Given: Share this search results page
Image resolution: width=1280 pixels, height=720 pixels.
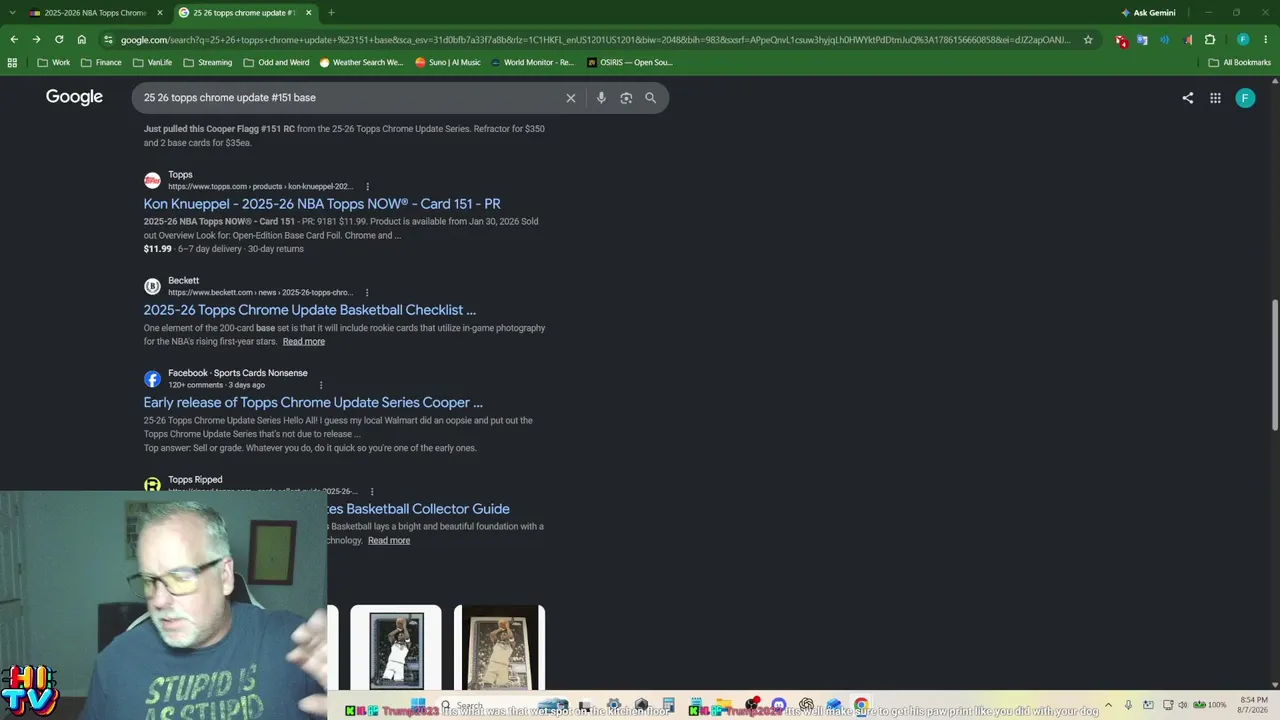Looking at the screenshot, I should pyautogui.click(x=1187, y=98).
